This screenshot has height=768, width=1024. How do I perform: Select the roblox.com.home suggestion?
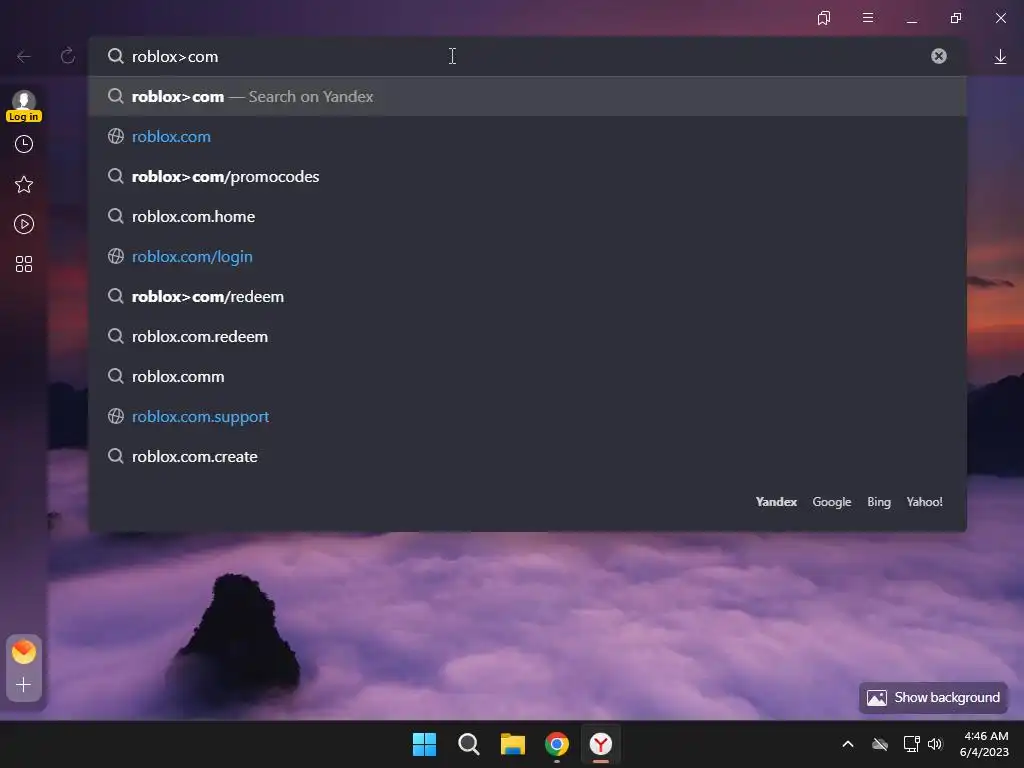[528, 216]
